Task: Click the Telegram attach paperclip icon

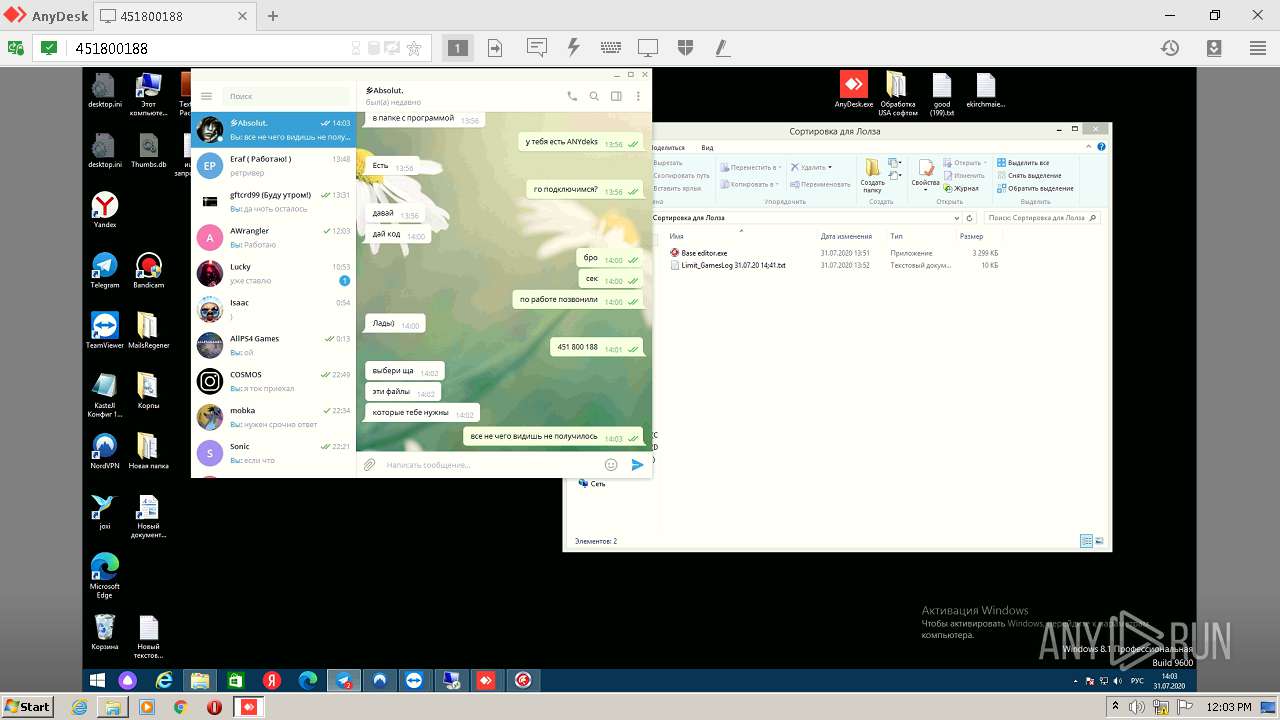Action: (x=369, y=465)
